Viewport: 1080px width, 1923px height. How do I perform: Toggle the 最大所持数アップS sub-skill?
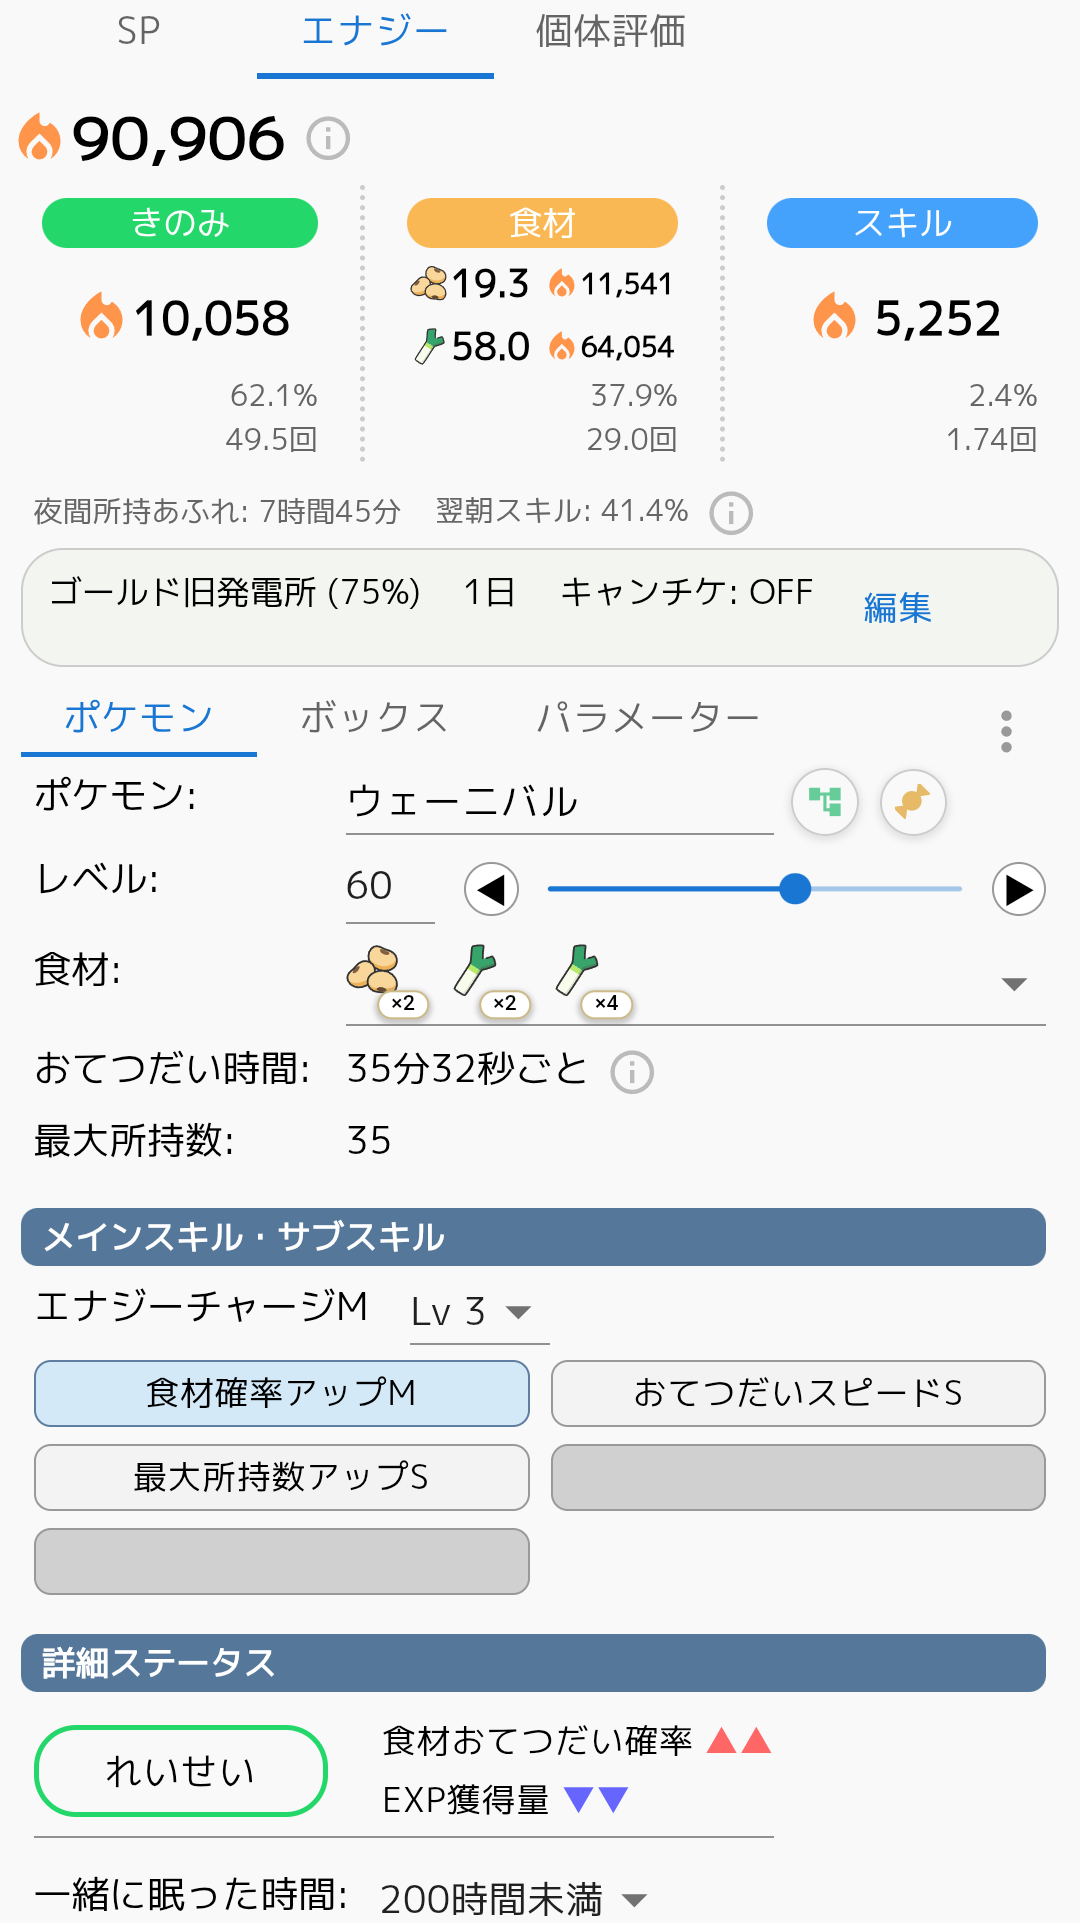281,1477
